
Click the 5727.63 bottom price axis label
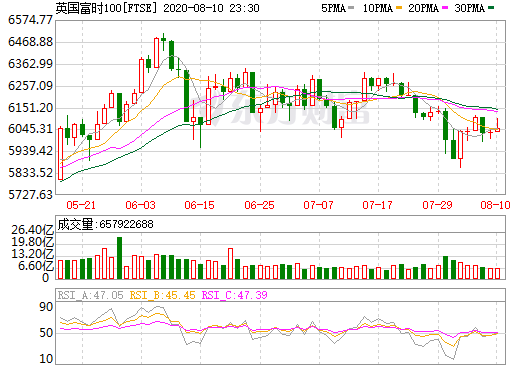[x=30, y=195]
